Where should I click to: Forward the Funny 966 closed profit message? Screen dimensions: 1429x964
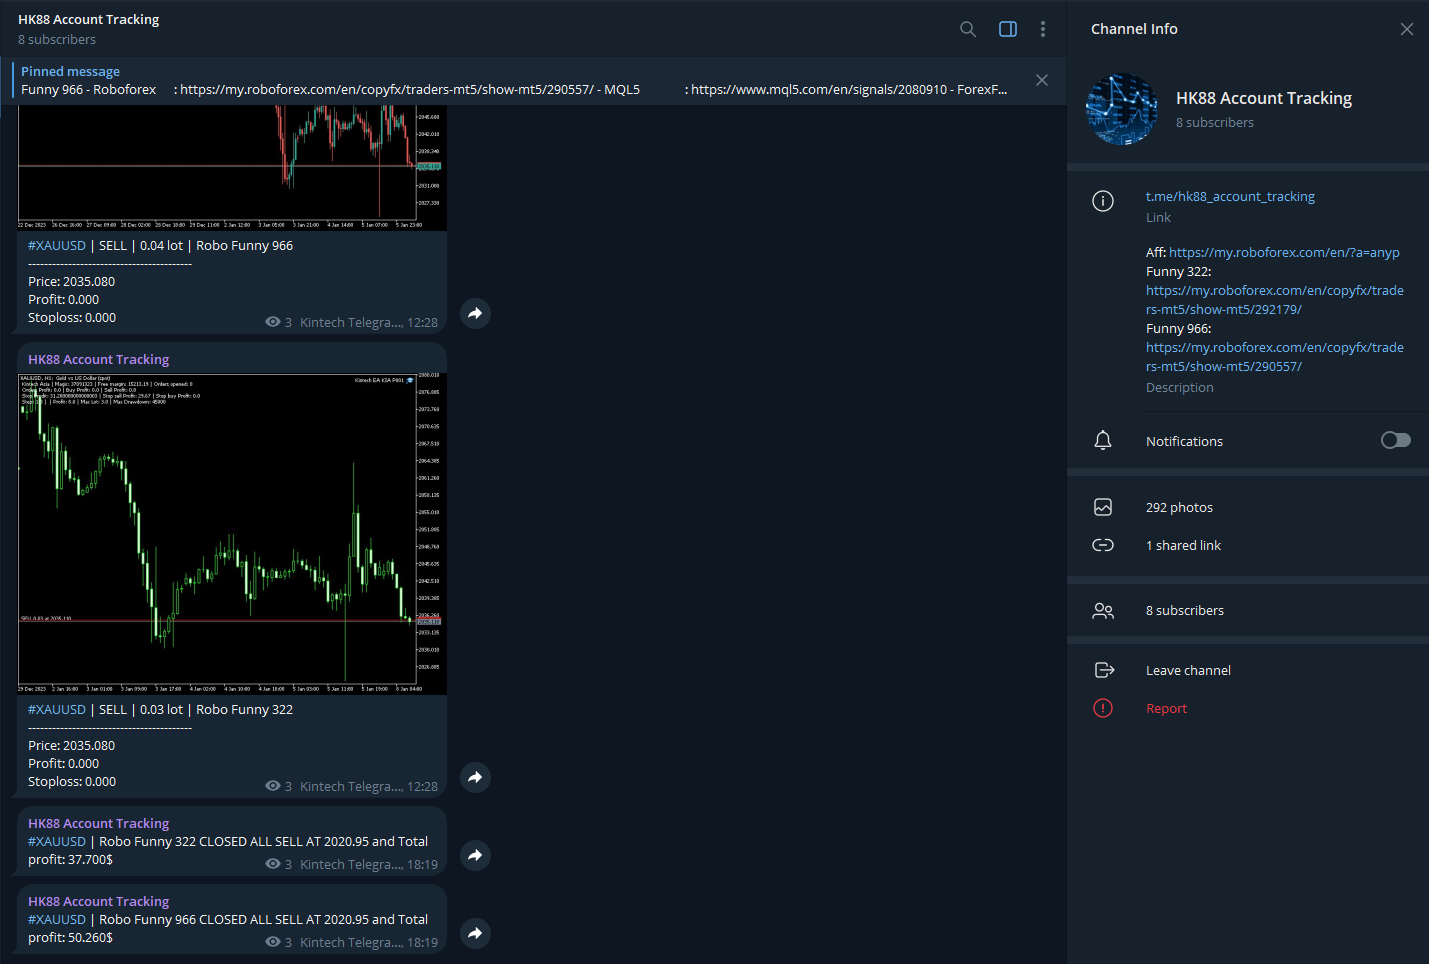[475, 933]
